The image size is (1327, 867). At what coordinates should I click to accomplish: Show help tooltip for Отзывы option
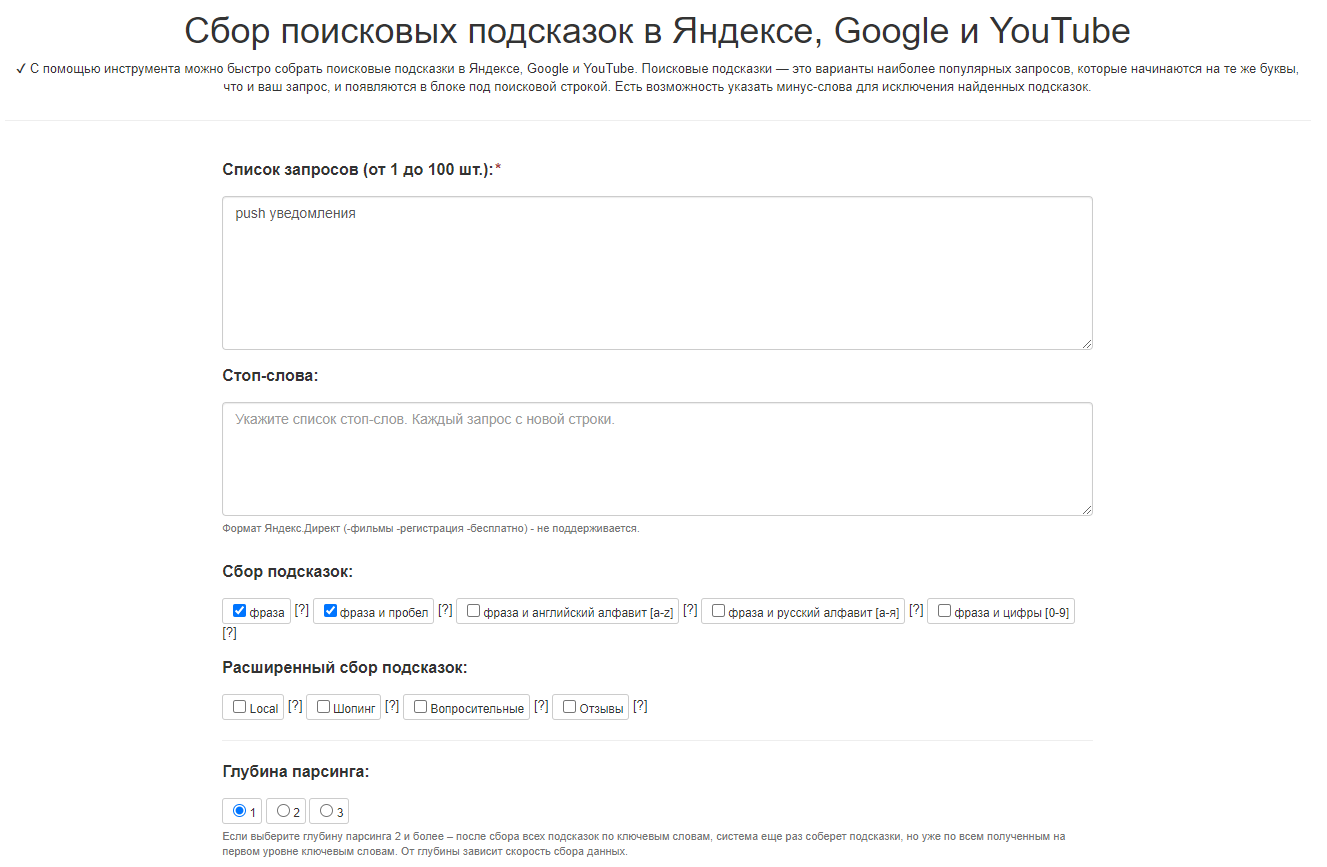coord(640,706)
